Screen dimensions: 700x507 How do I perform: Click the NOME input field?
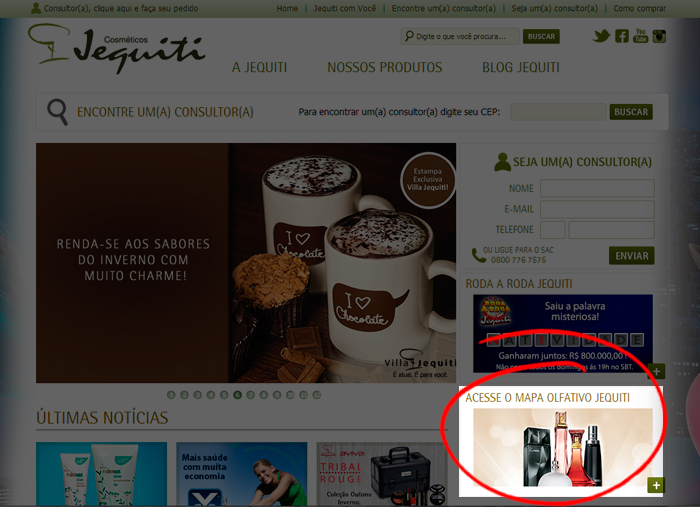[x=597, y=188]
